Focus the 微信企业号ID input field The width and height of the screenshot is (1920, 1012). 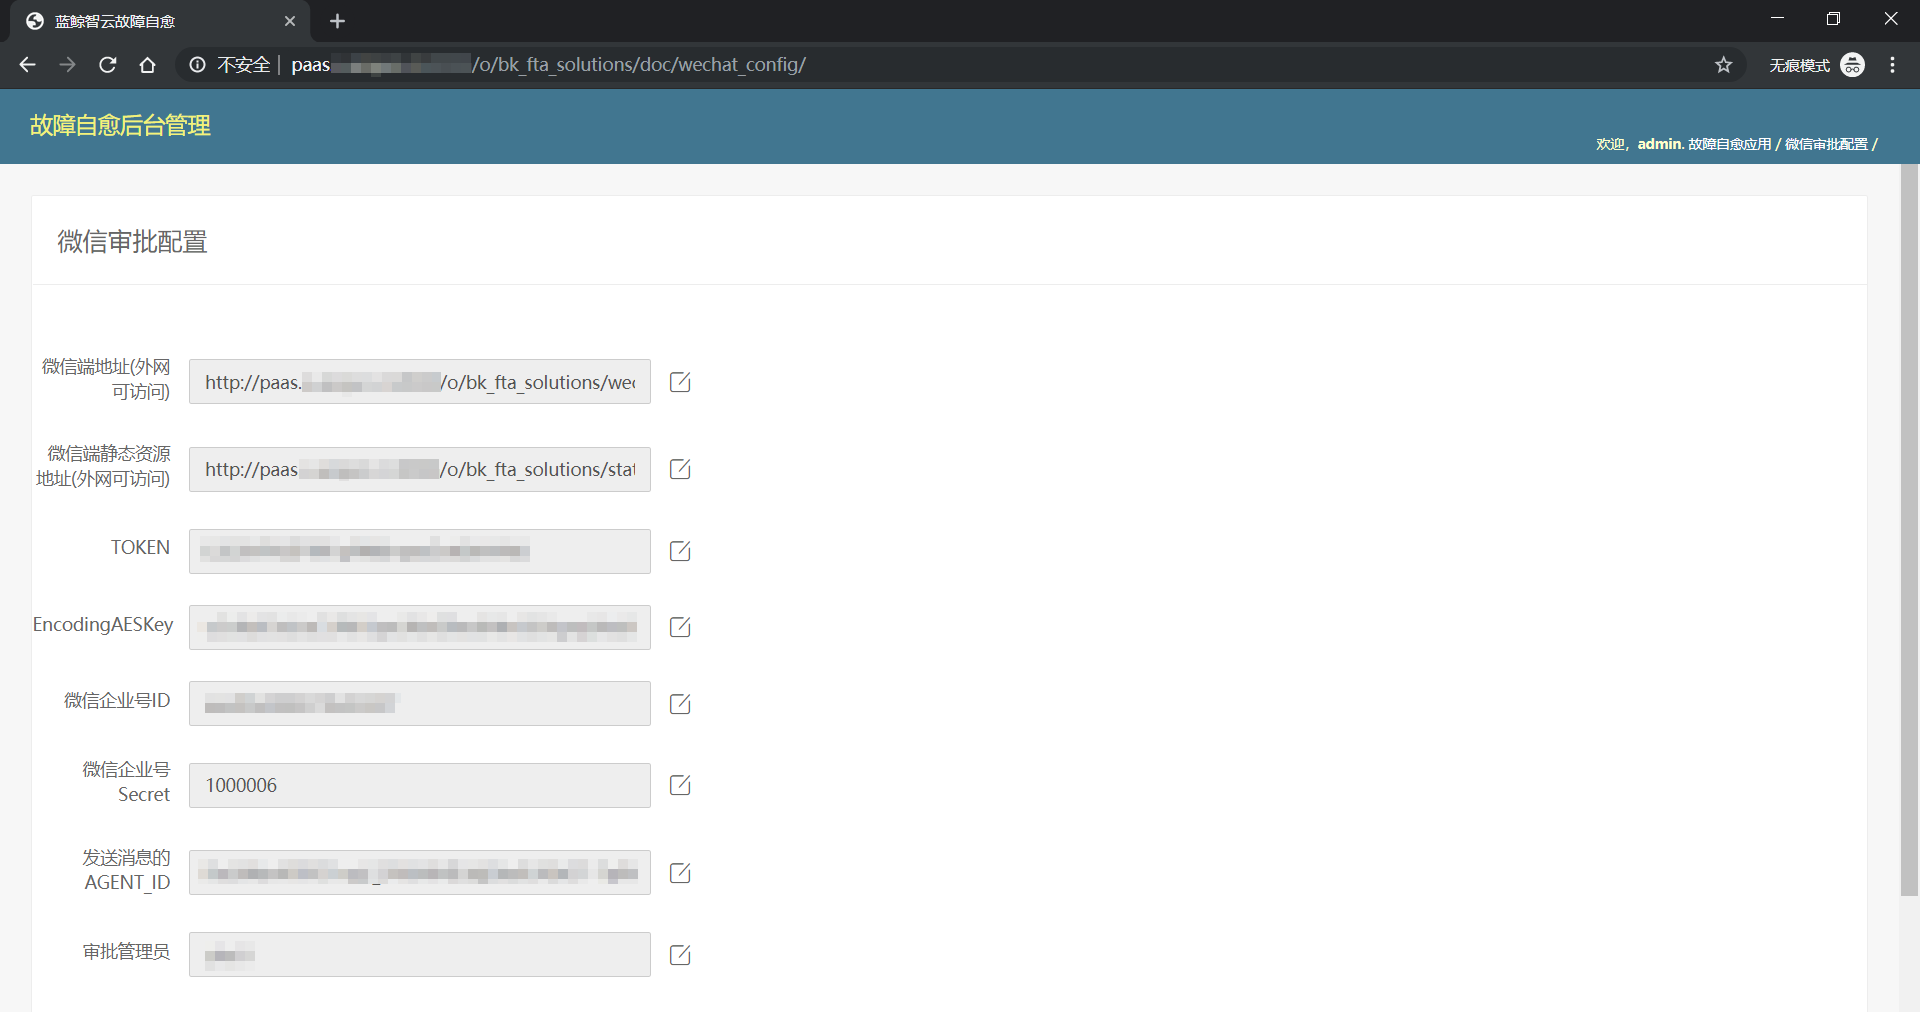pyautogui.click(x=420, y=704)
